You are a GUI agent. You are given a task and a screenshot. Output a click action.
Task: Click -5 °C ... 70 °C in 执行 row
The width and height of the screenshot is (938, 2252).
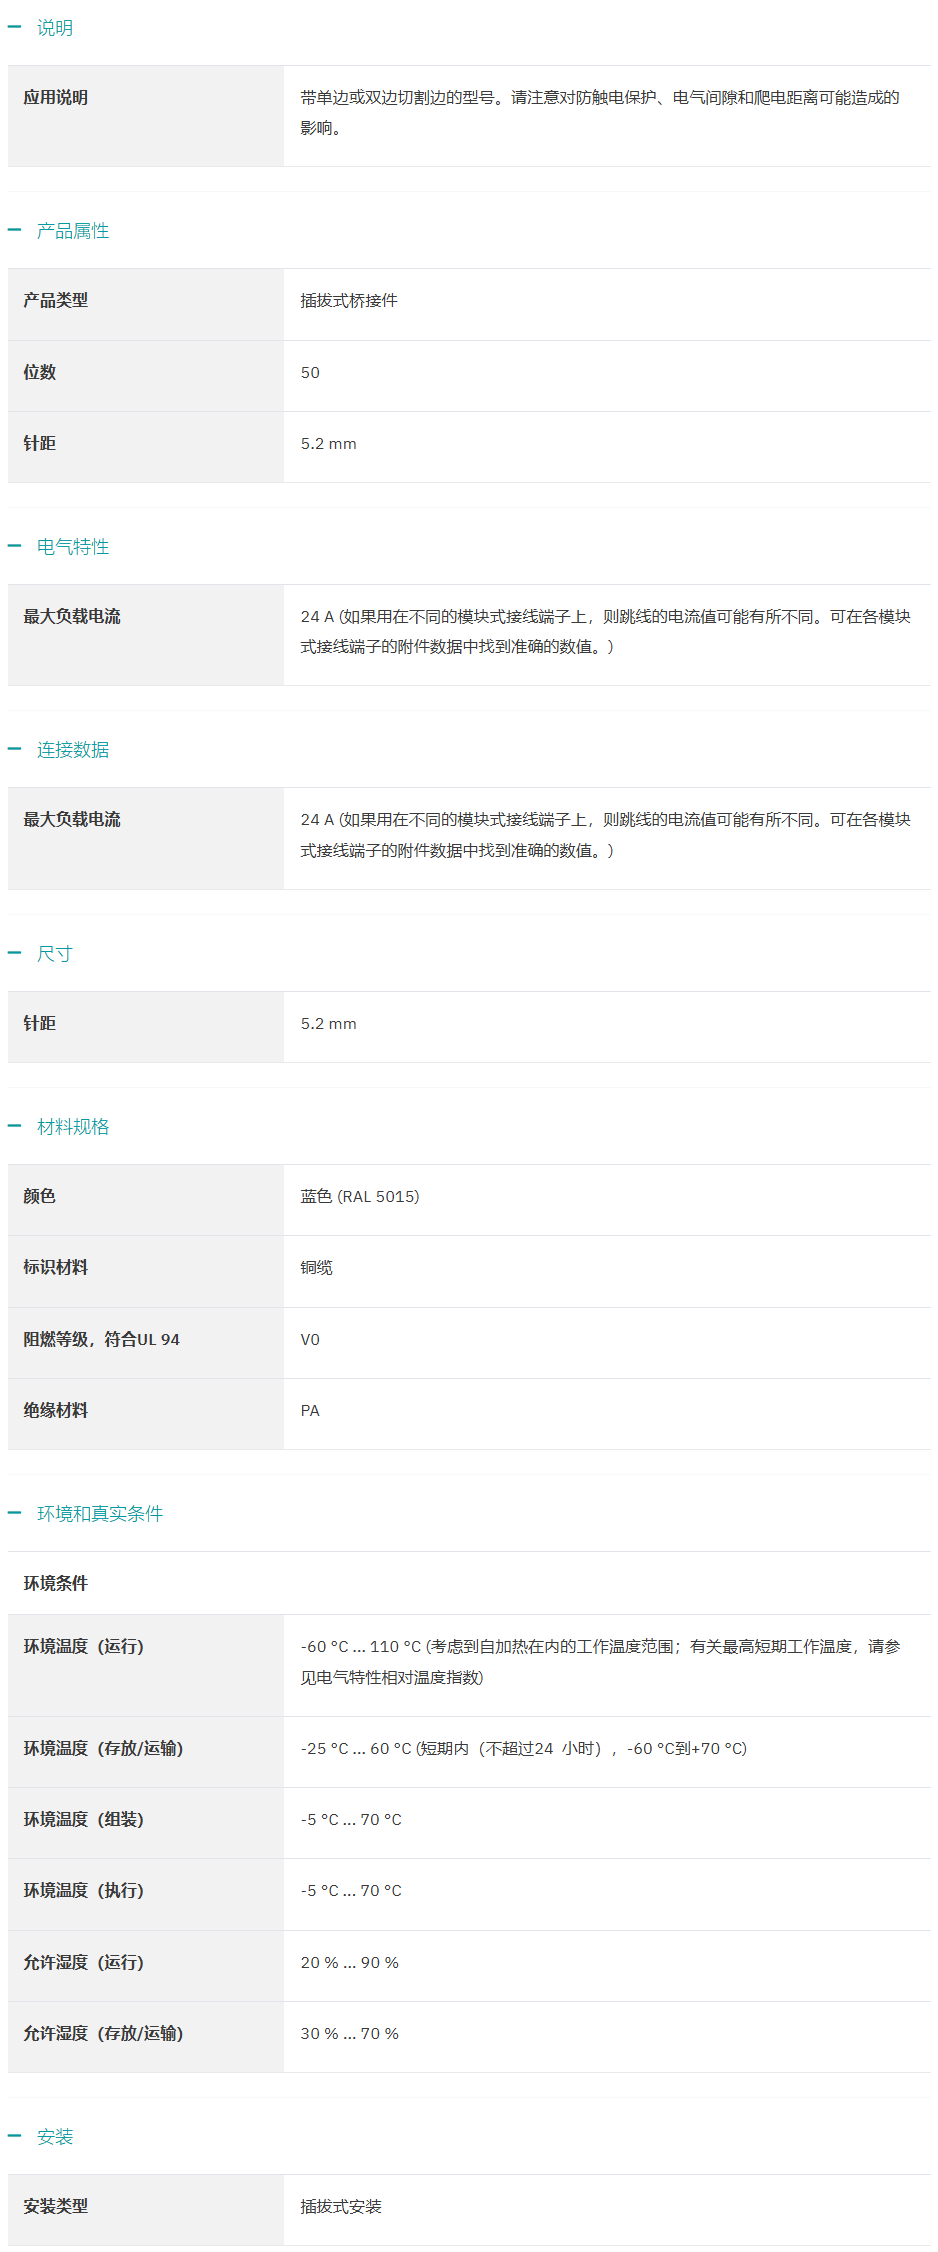coord(351,1891)
